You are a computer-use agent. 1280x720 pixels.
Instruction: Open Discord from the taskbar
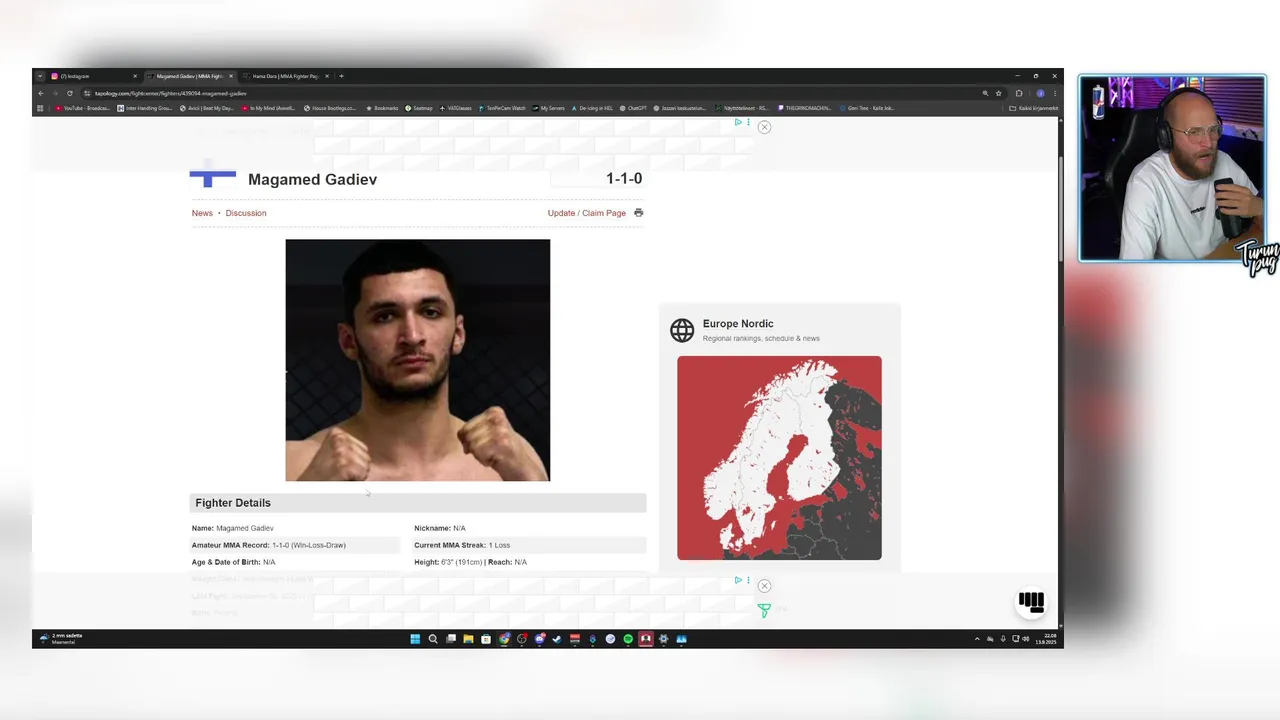(x=539, y=639)
